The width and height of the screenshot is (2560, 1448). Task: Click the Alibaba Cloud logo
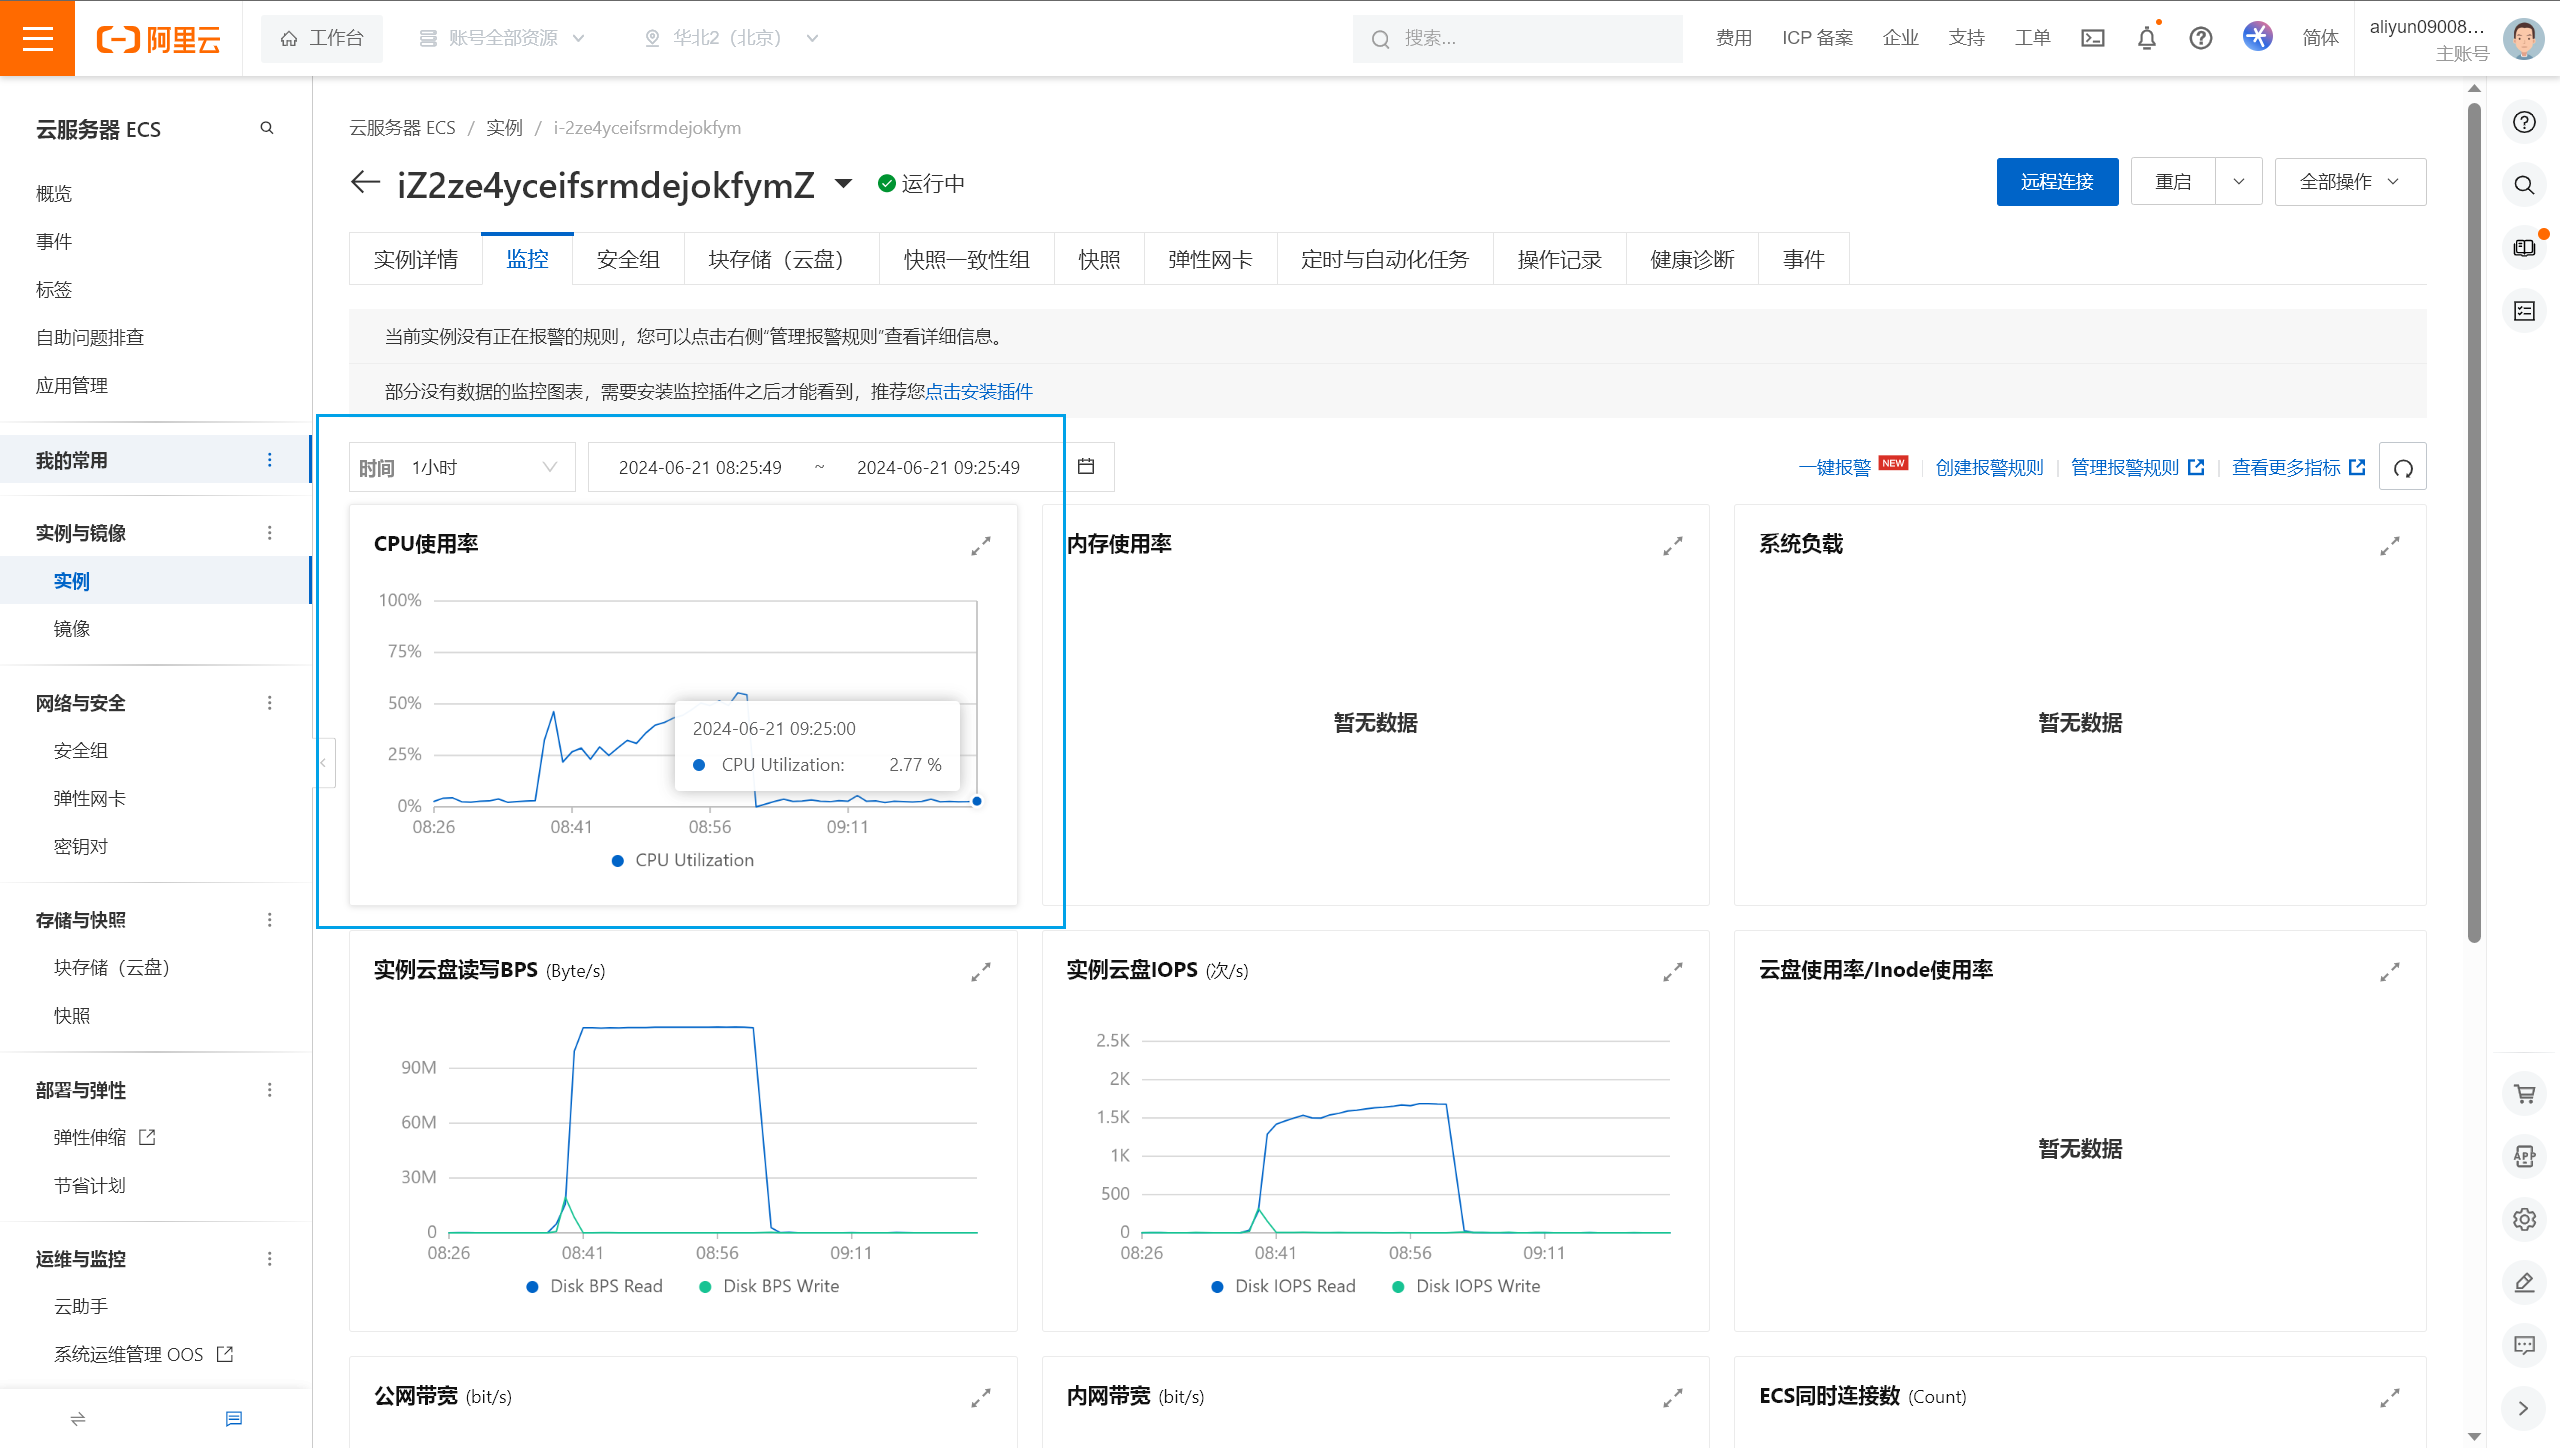pyautogui.click(x=158, y=39)
